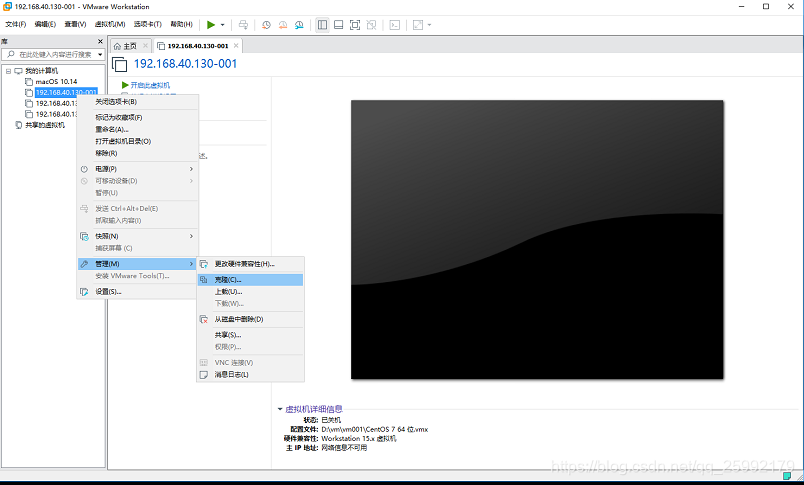Power on the VM with the green play icon
This screenshot has width=804, height=485.
(x=211, y=25)
